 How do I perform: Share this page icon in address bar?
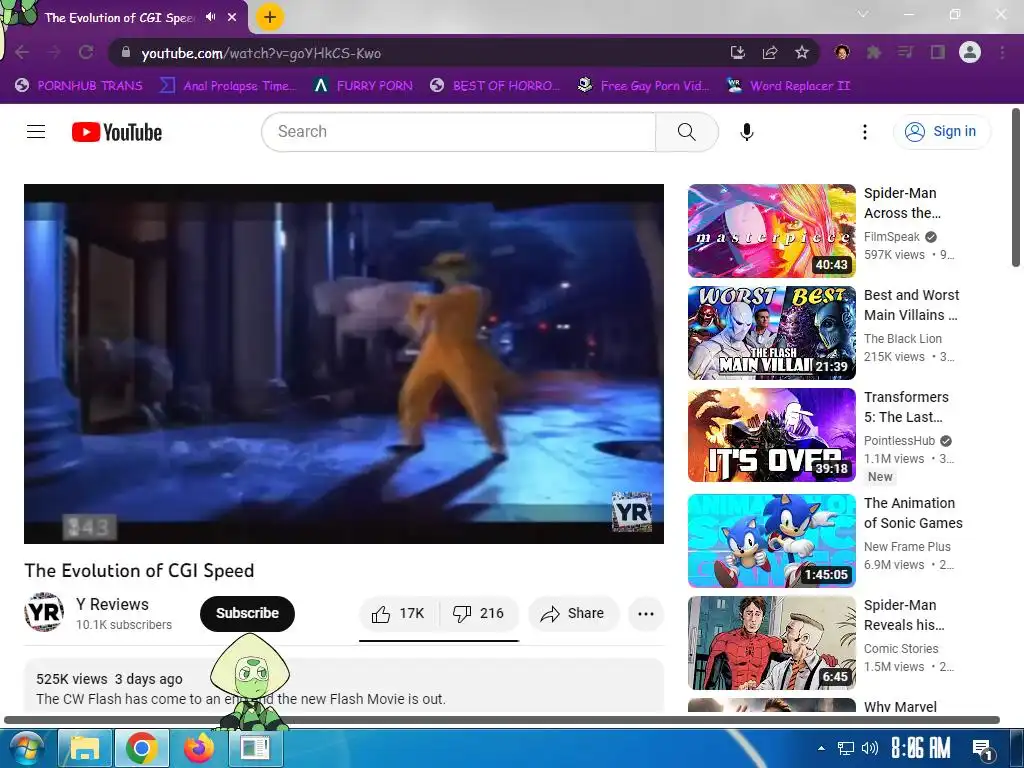click(770, 52)
